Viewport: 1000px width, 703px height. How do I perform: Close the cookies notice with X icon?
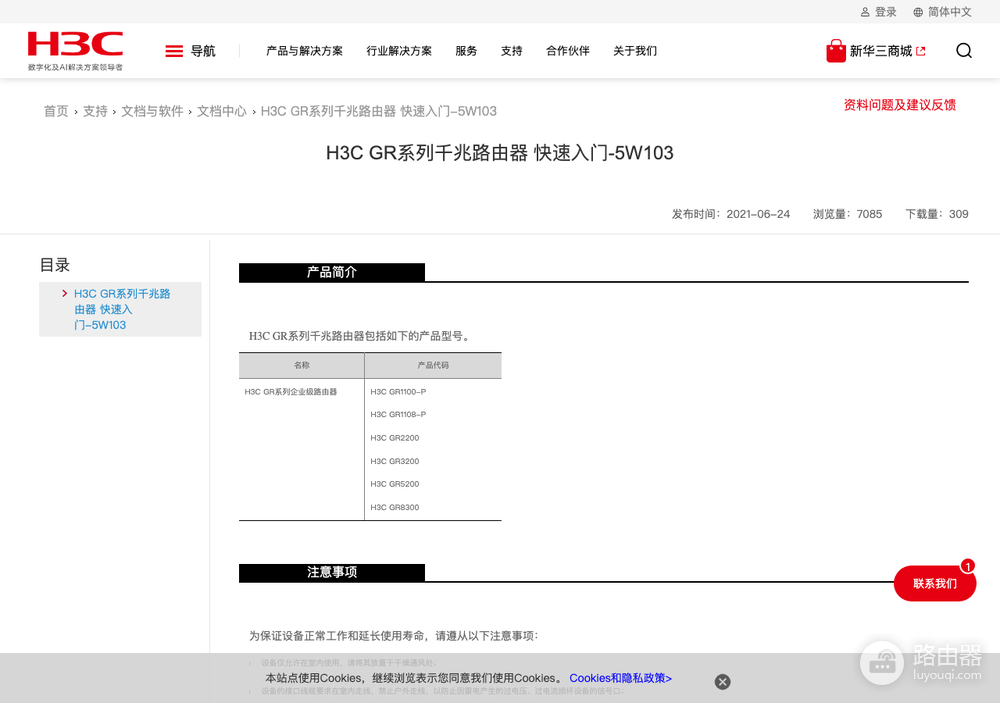click(722, 681)
